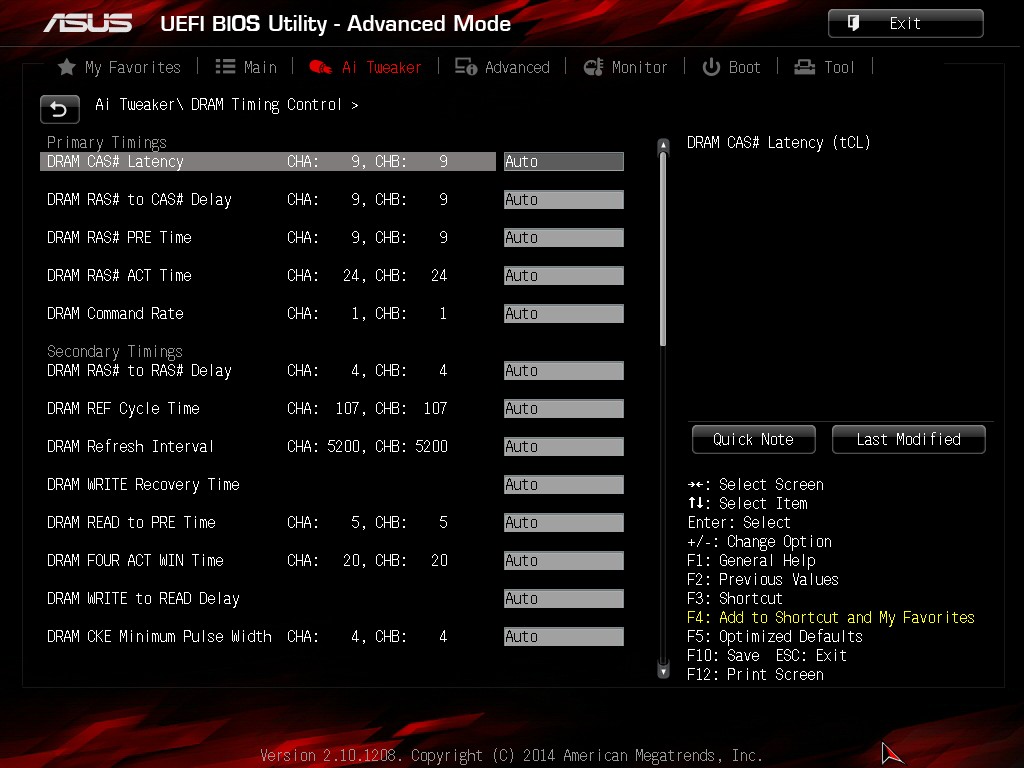This screenshot has width=1024, height=768.
Task: Select DRAM RAS# to RAS# Delay field
Action: pyautogui.click(x=564, y=370)
